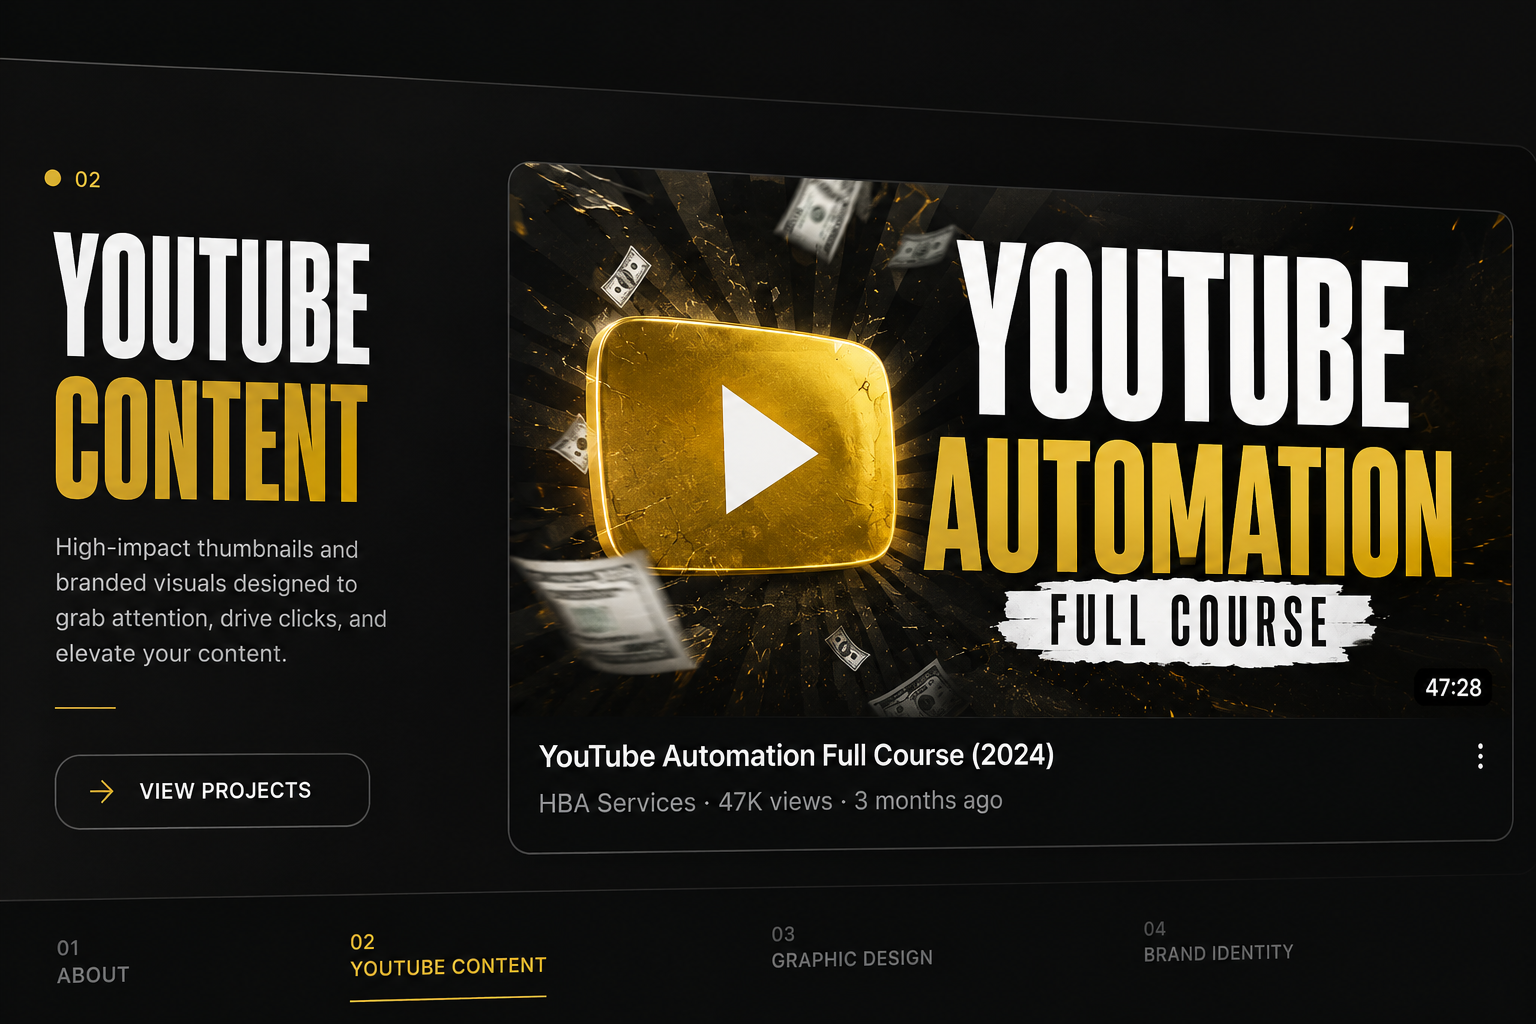The image size is (1536, 1024).
Task: Click video title YouTube Automation Full Course (2024)
Action: 796,755
